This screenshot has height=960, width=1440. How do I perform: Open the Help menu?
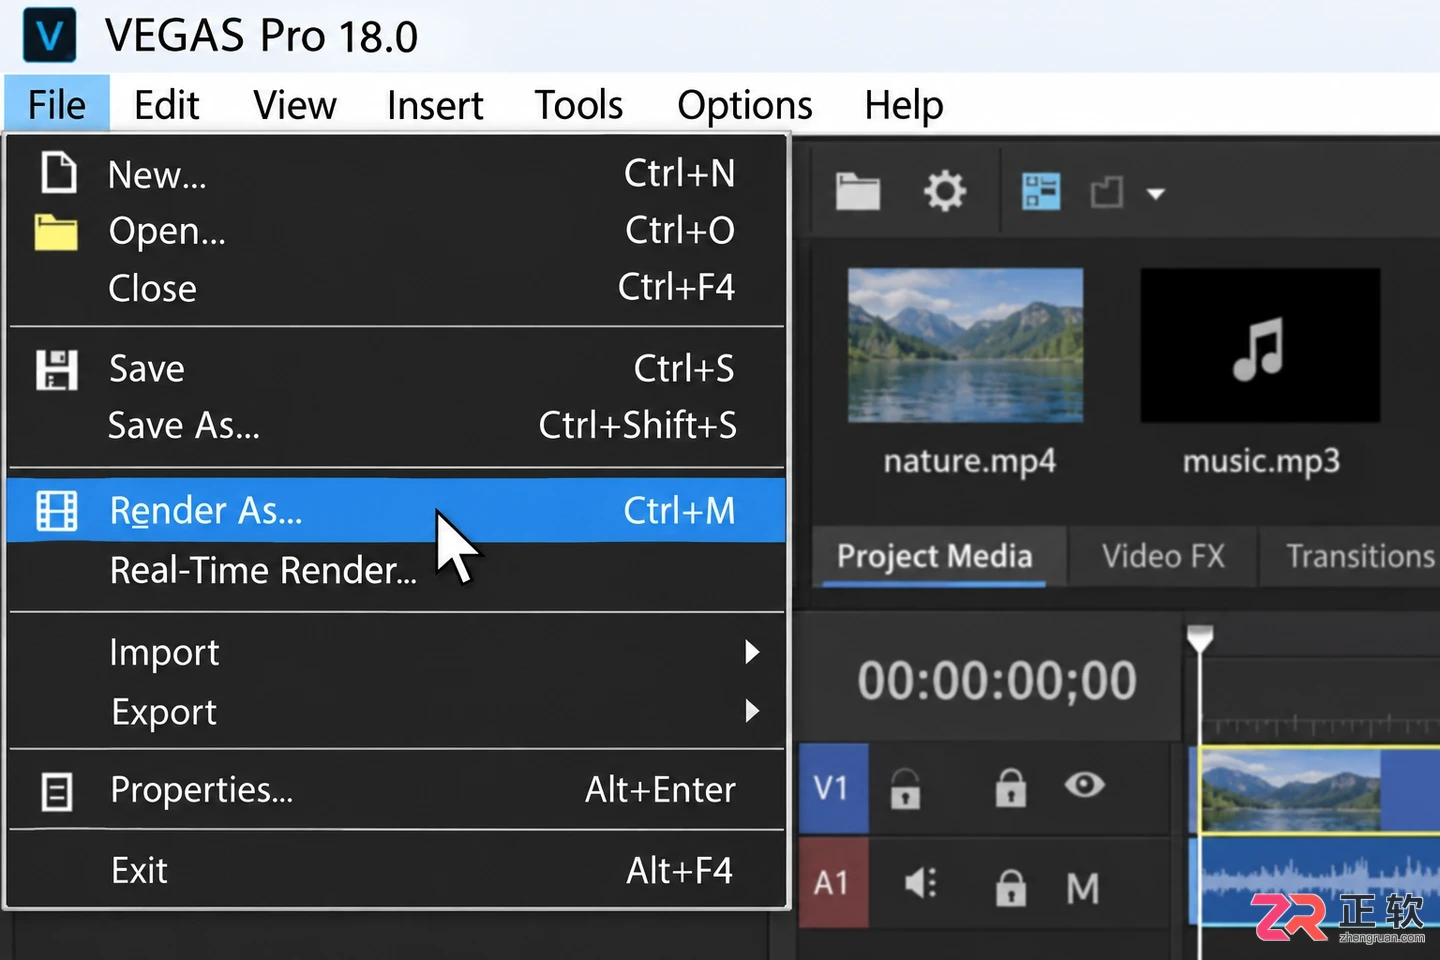[x=904, y=104]
